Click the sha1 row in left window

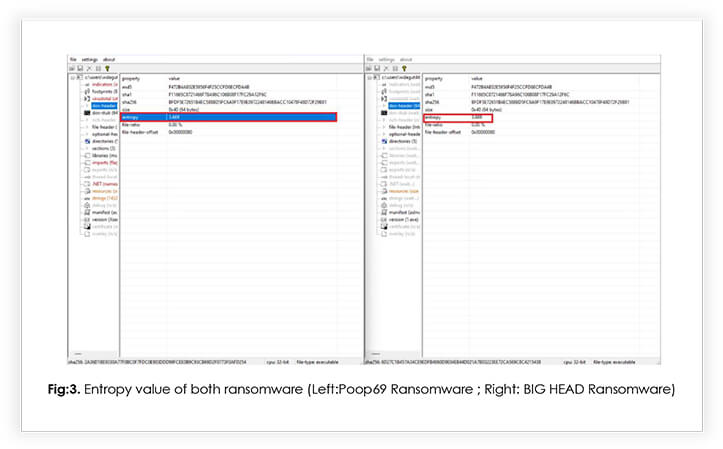[x=228, y=95]
